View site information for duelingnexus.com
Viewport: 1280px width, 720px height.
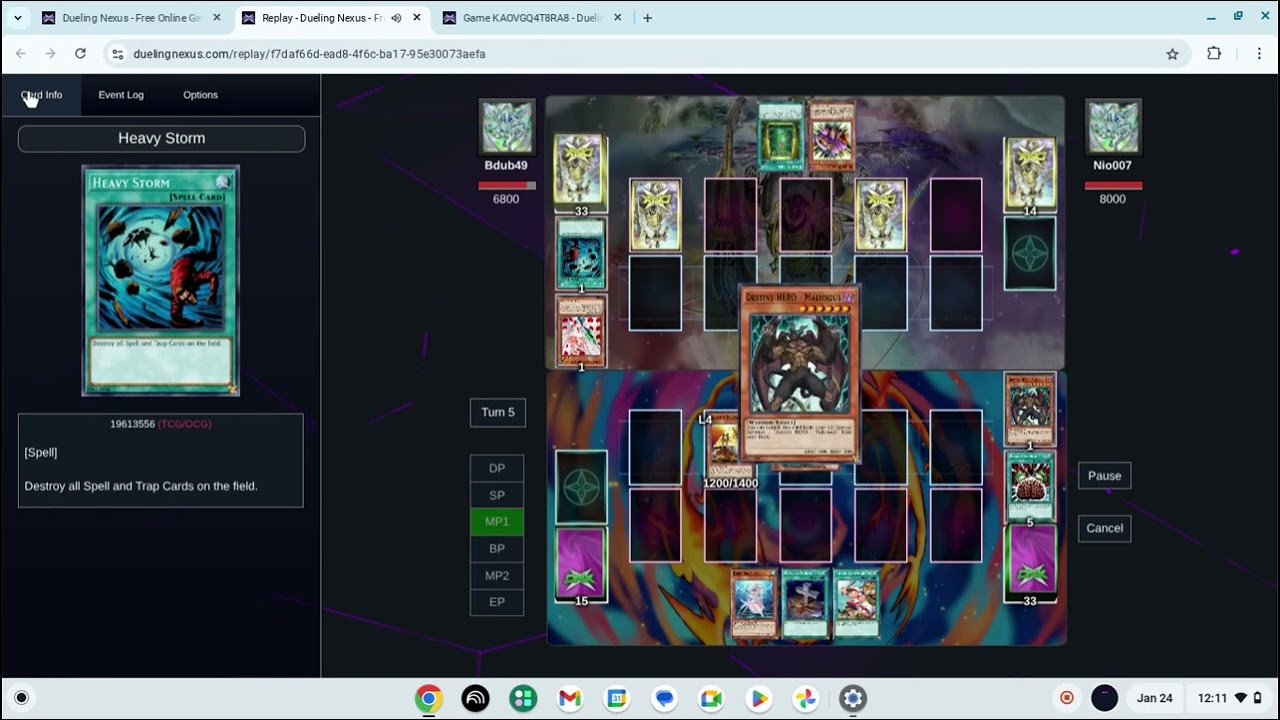pos(117,54)
